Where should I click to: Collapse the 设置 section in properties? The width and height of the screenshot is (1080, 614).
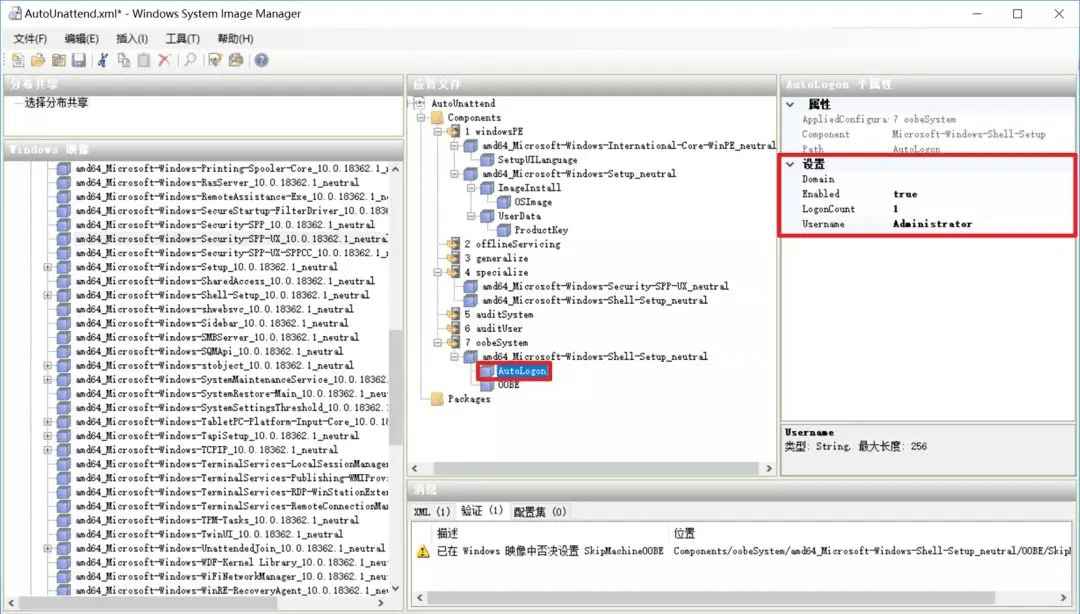790,164
